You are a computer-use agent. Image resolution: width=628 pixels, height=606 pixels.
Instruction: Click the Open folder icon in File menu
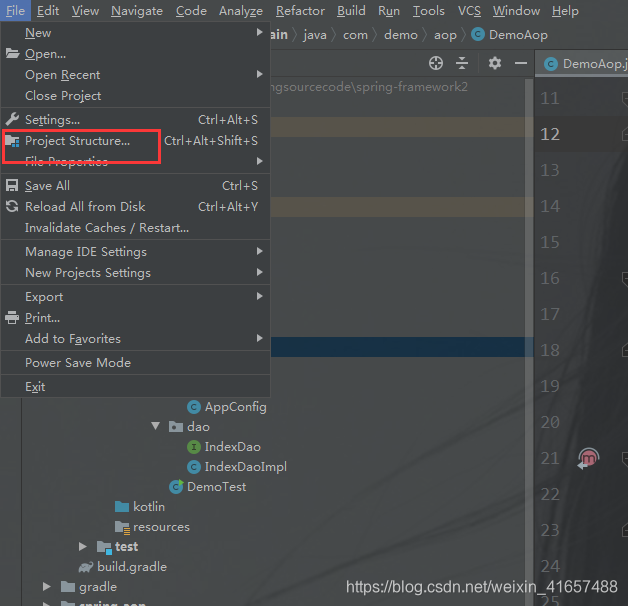click(12, 53)
